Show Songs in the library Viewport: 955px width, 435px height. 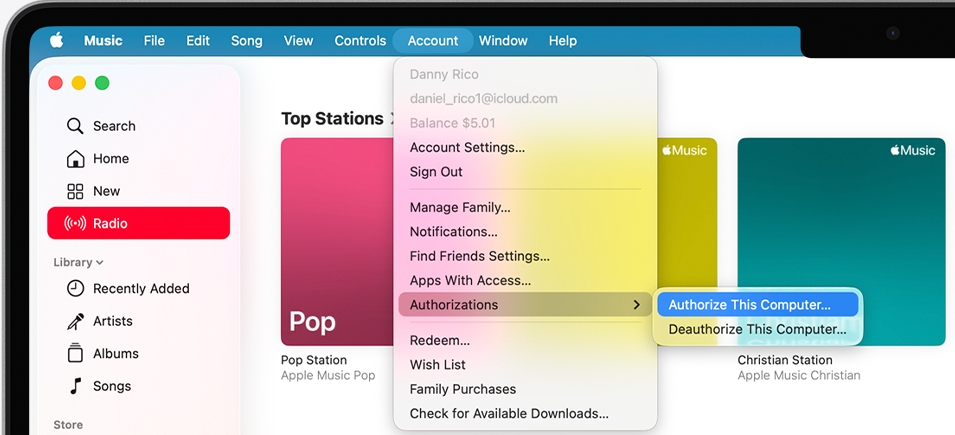(x=138, y=386)
